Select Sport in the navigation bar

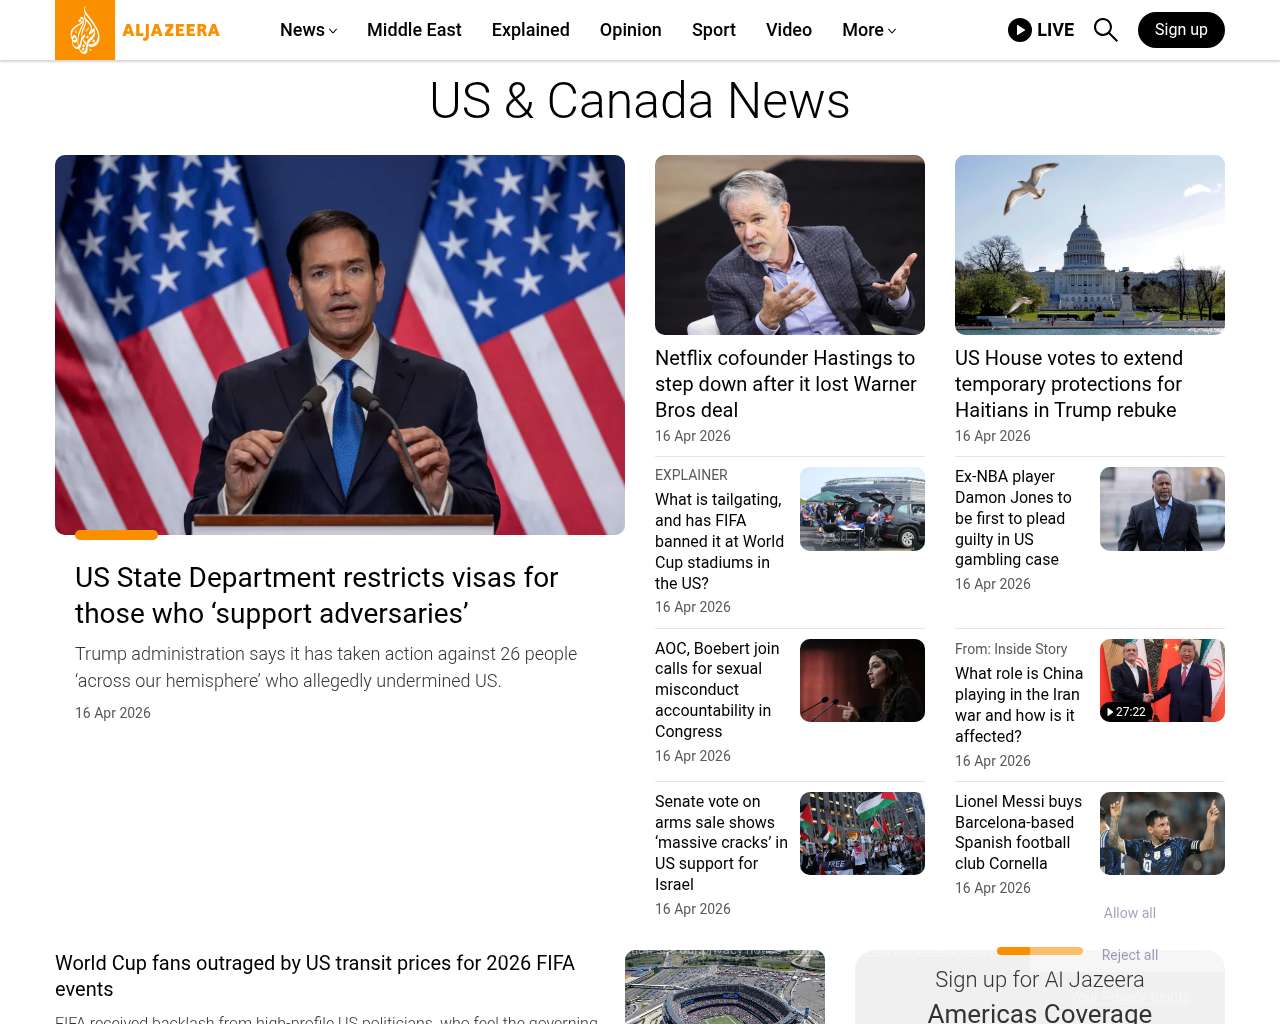coord(713,30)
